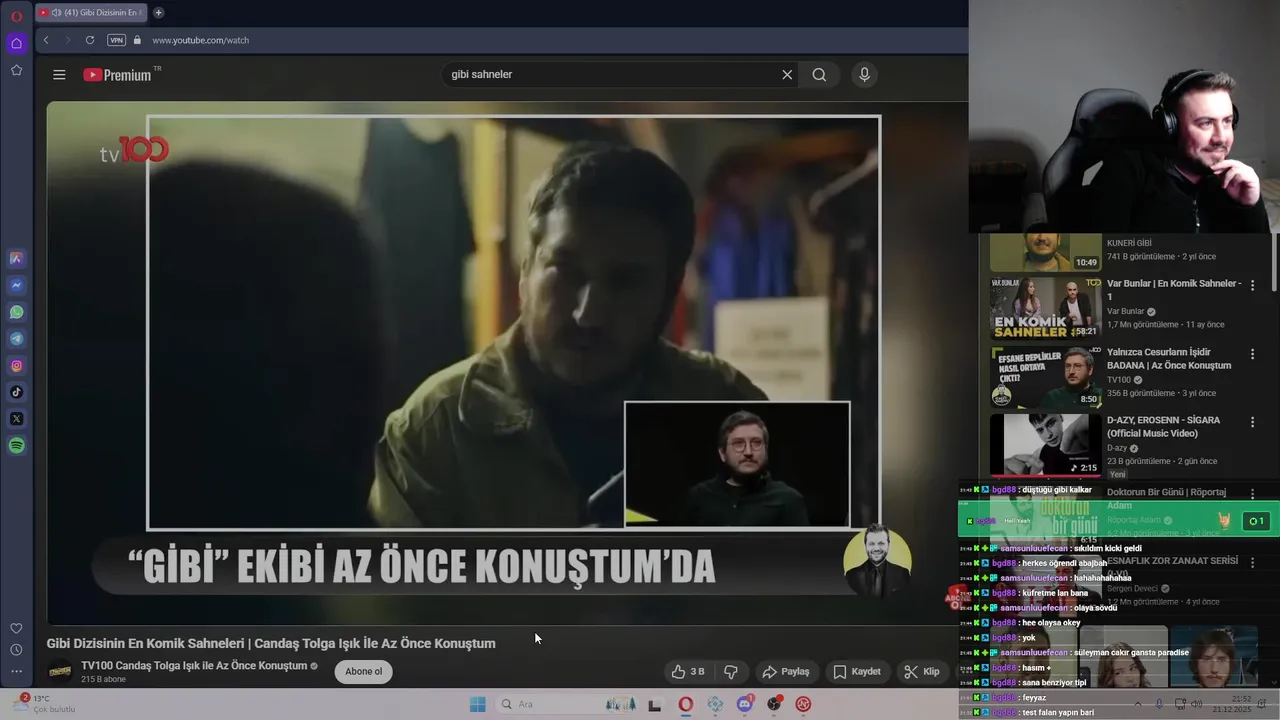Screen dimensions: 1280x720
Task: Go back to the previous page
Action: pos(46,40)
